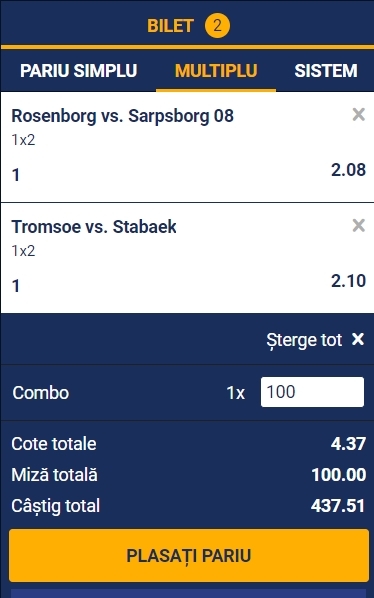The image size is (374, 598).
Task: Switch to Pariu Simplu tab
Action: pos(79,71)
